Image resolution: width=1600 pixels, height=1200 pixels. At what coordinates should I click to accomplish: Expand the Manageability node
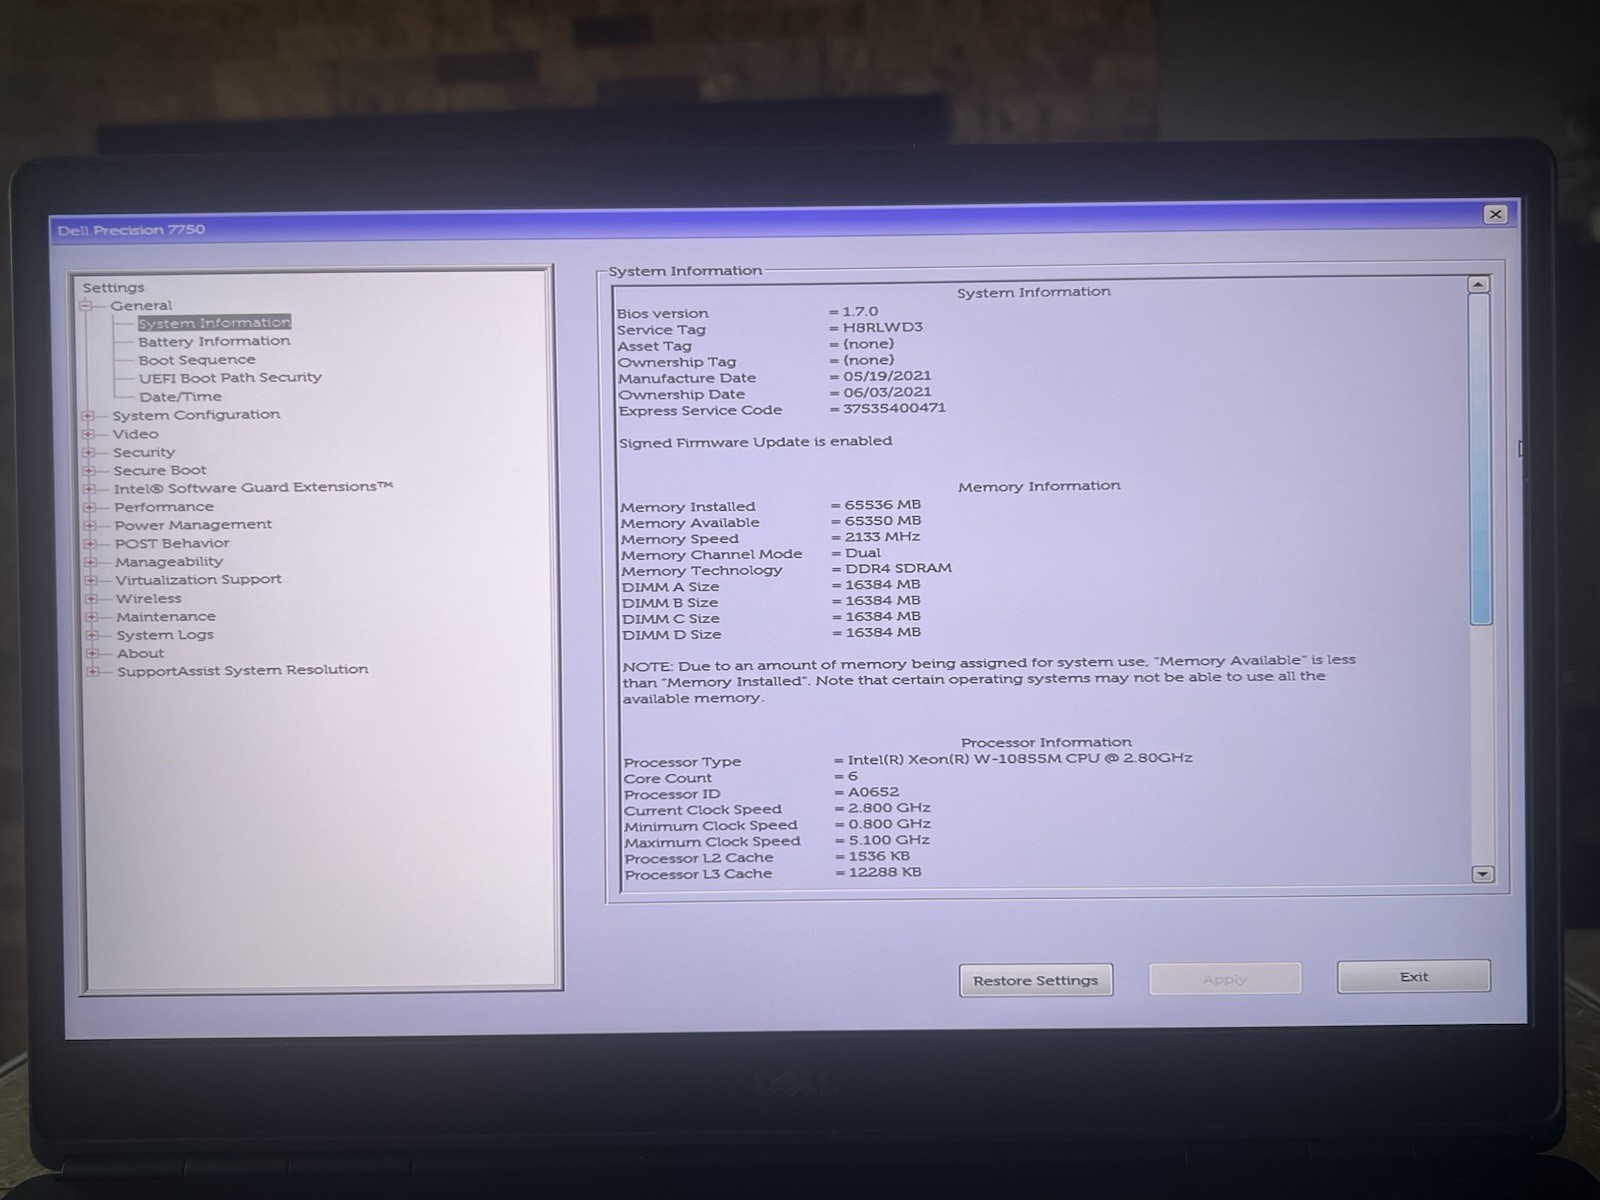click(x=90, y=562)
